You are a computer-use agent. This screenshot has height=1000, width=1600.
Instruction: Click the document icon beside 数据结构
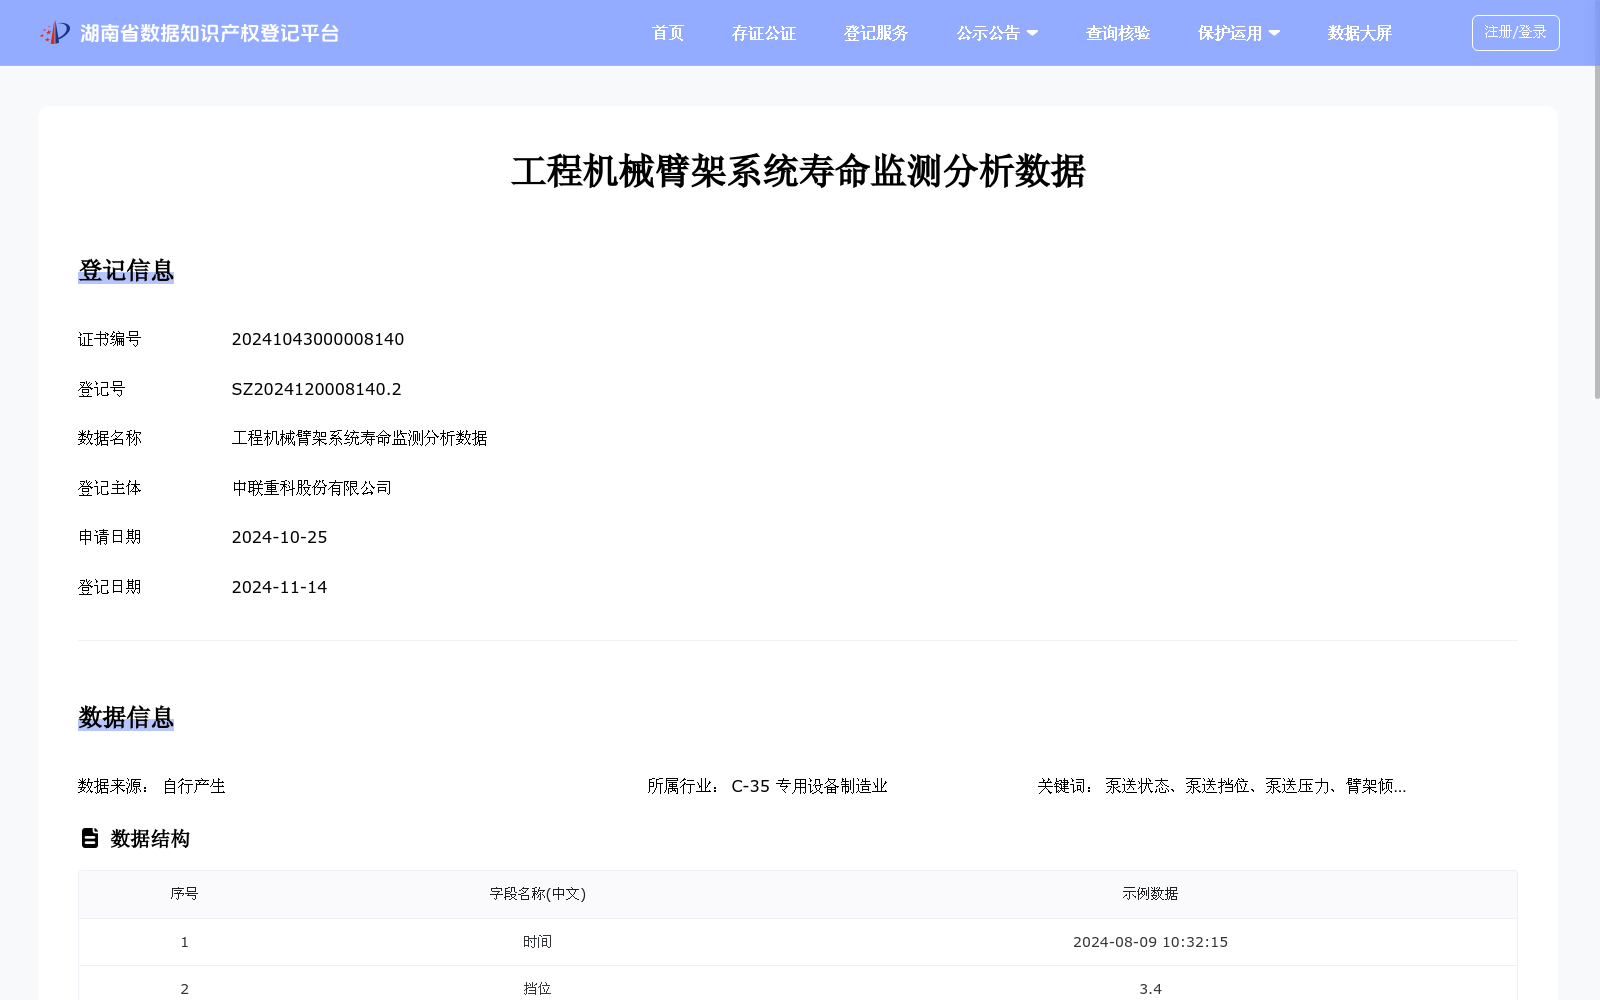point(90,838)
